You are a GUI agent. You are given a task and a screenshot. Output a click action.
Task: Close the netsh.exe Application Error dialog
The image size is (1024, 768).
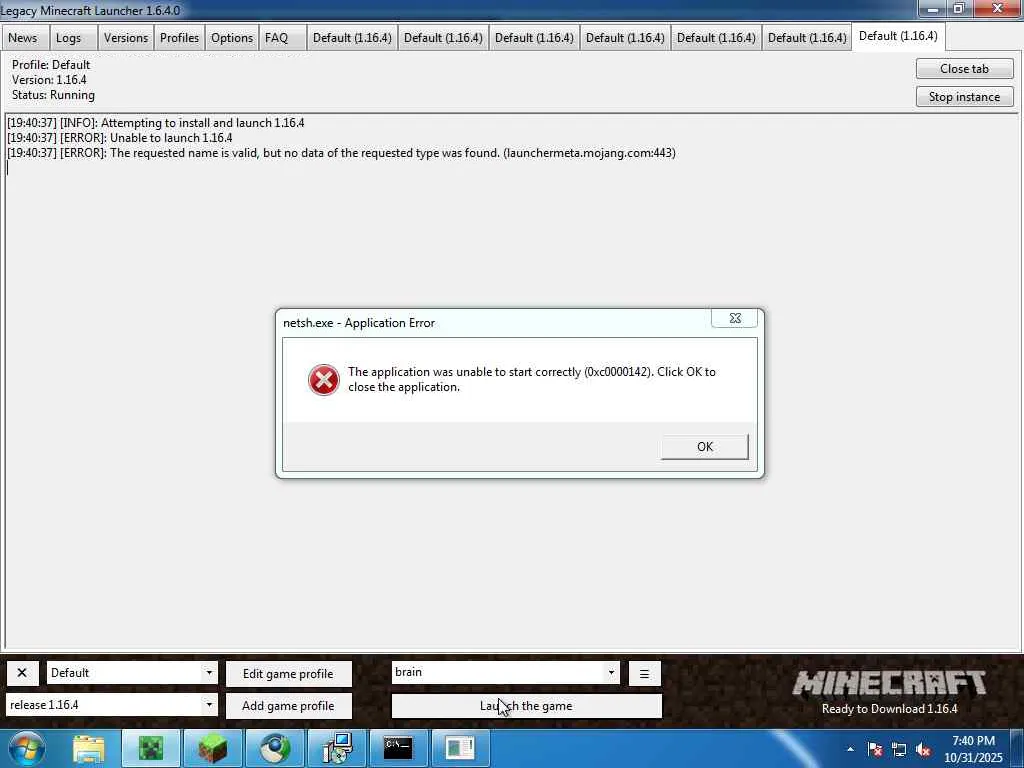735,318
